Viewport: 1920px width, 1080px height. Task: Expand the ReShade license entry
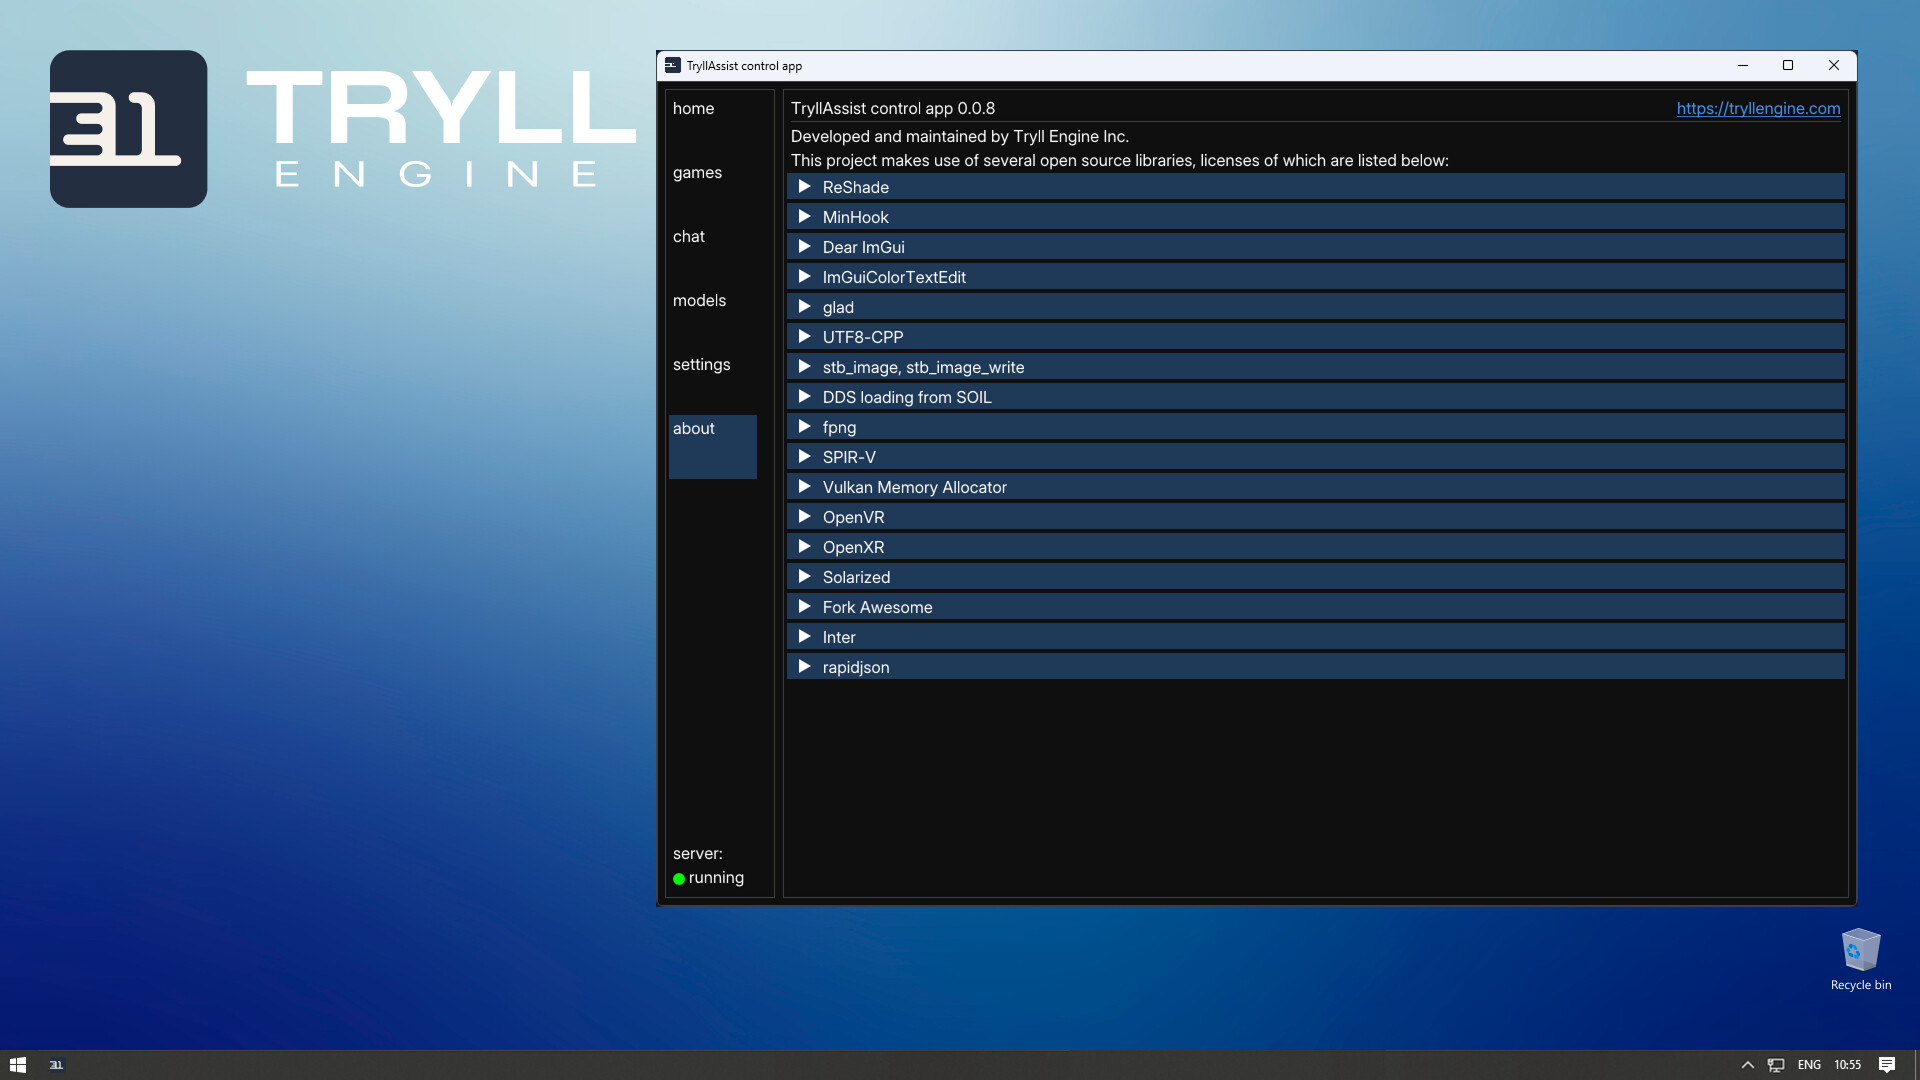(806, 186)
